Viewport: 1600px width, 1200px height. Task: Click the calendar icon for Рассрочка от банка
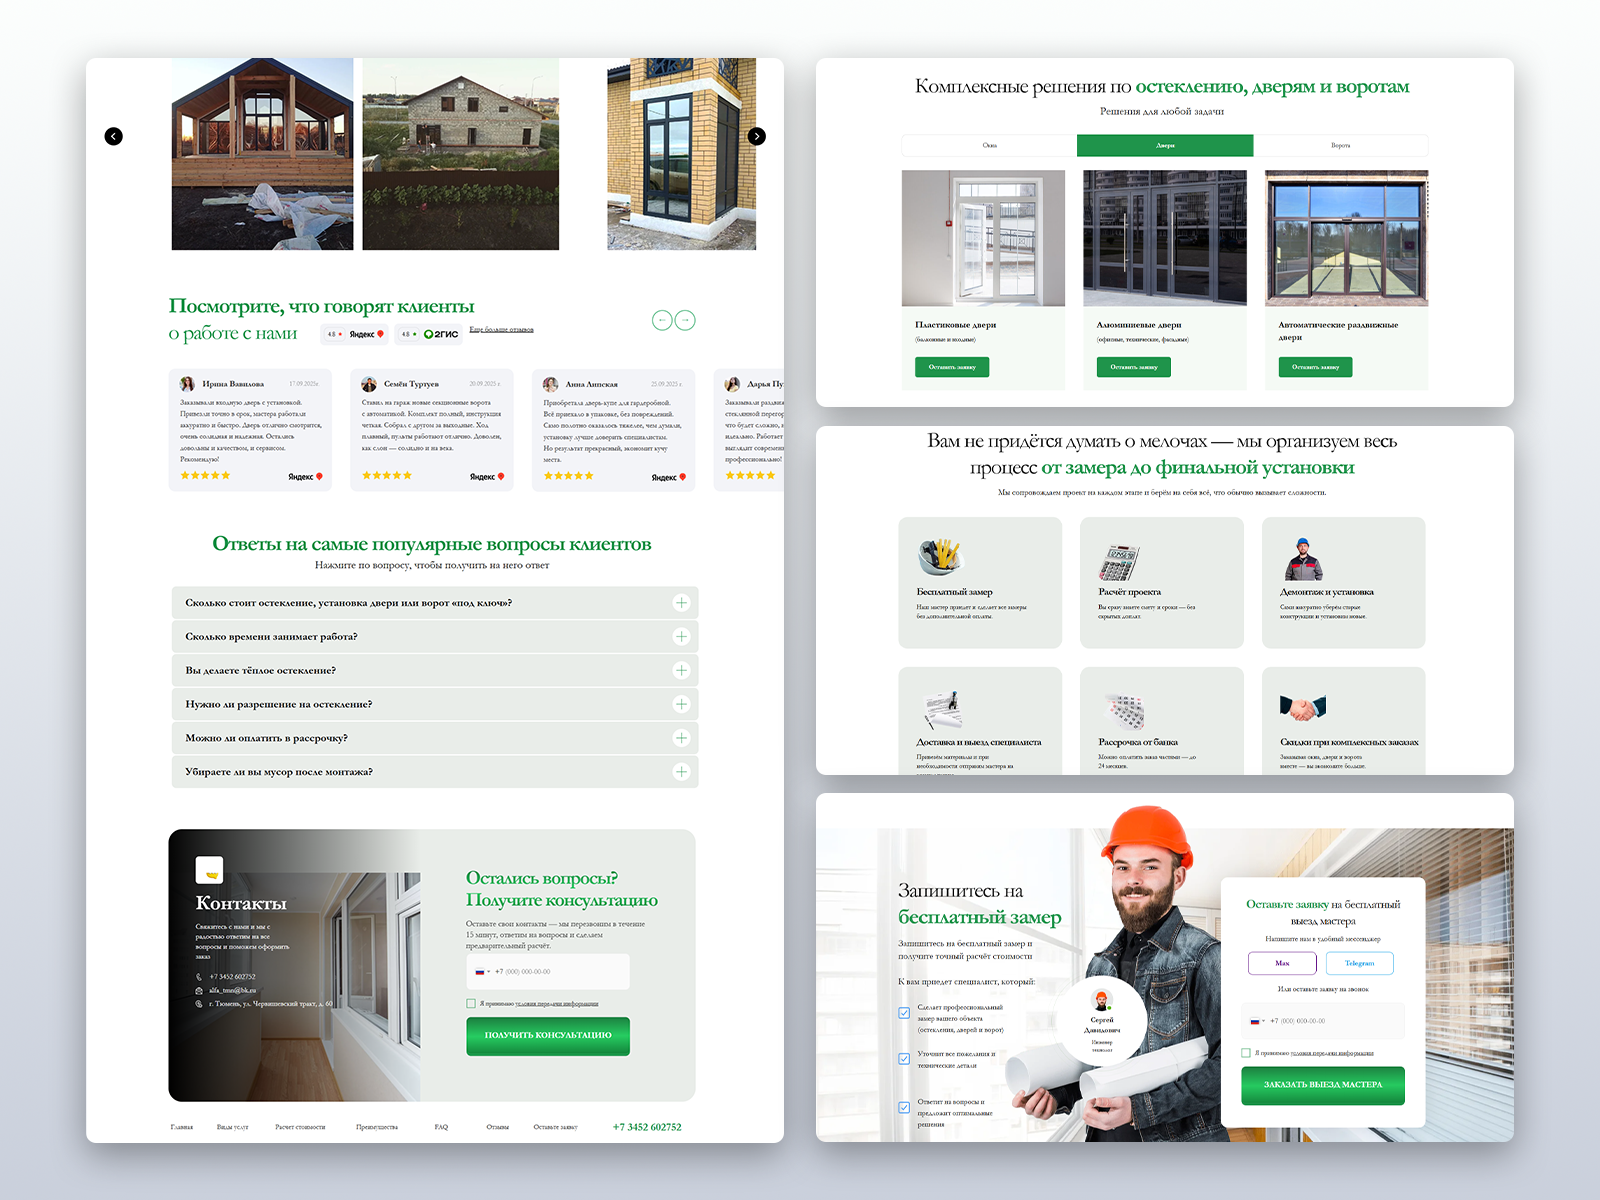pyautogui.click(x=1124, y=711)
